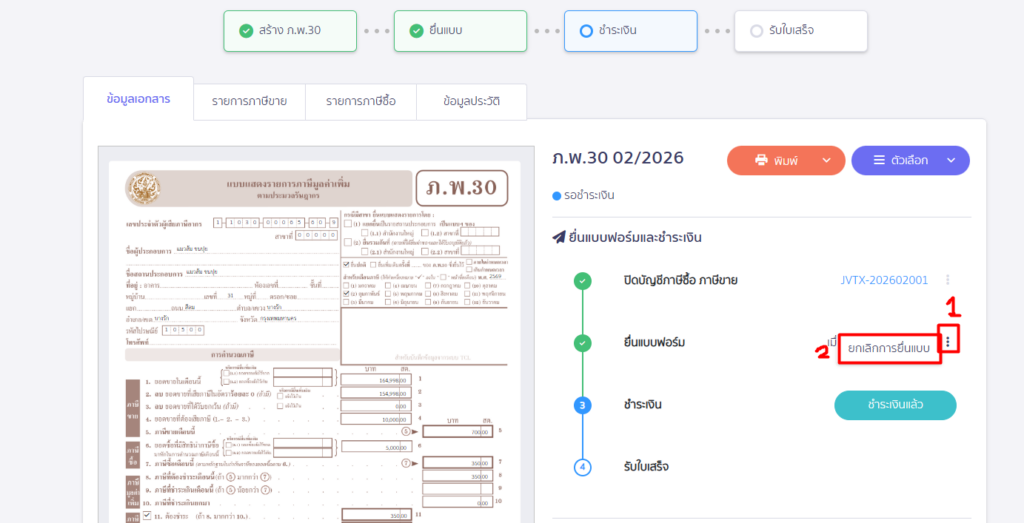The width and height of the screenshot is (1024, 523).
Task: Toggle the checkbox at form line 11 ต้องชำระ
Action: pyautogui.click(x=146, y=515)
